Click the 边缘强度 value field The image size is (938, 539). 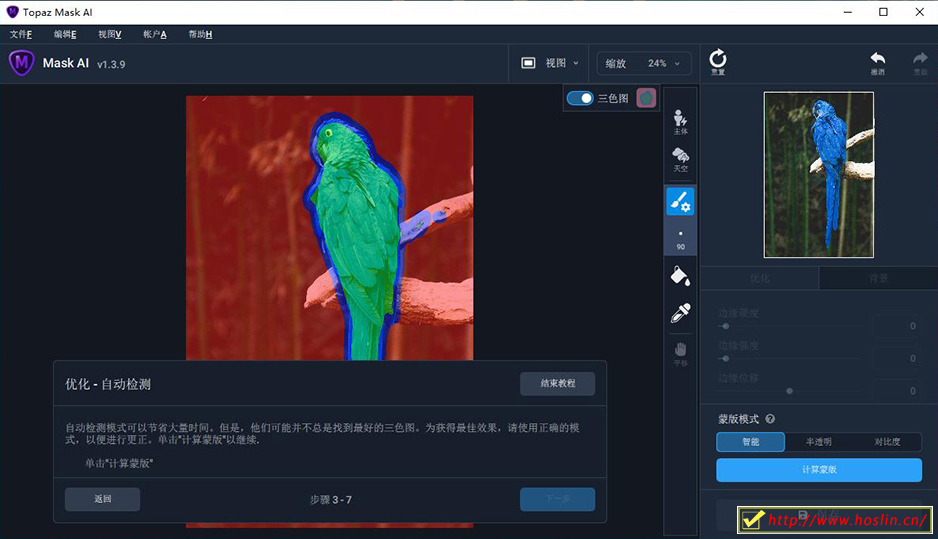(x=897, y=358)
